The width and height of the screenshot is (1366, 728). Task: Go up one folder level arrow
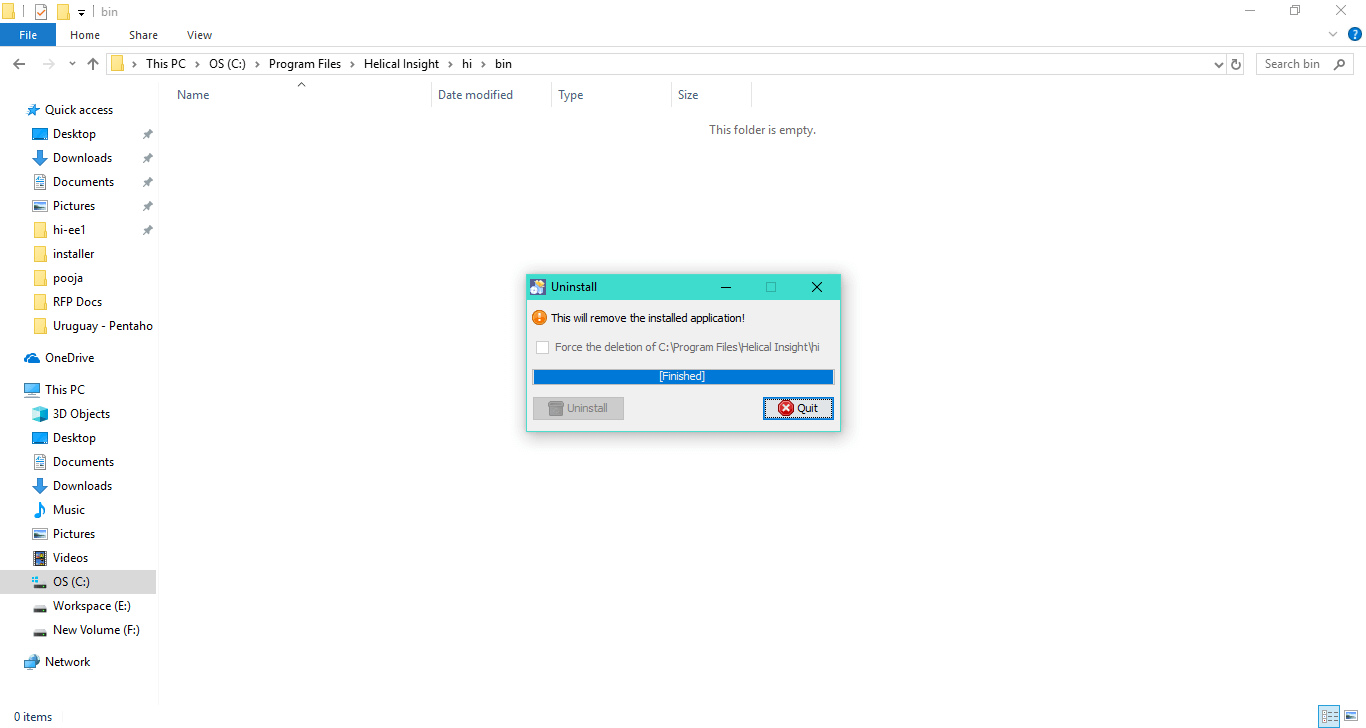93,64
